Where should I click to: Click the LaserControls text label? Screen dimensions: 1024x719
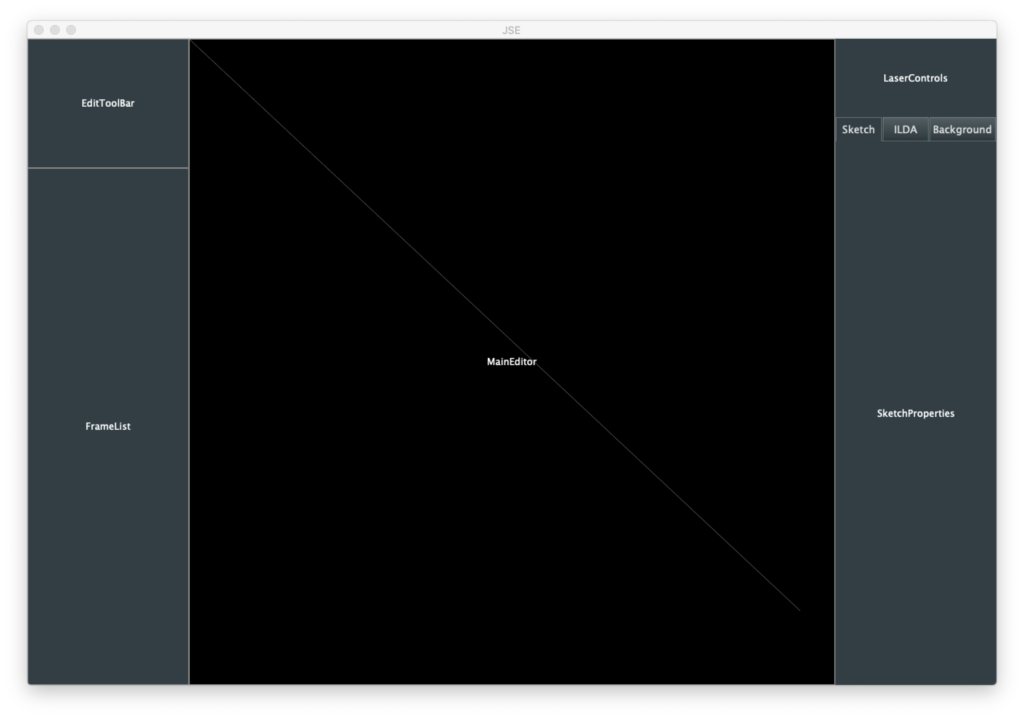[x=915, y=78]
